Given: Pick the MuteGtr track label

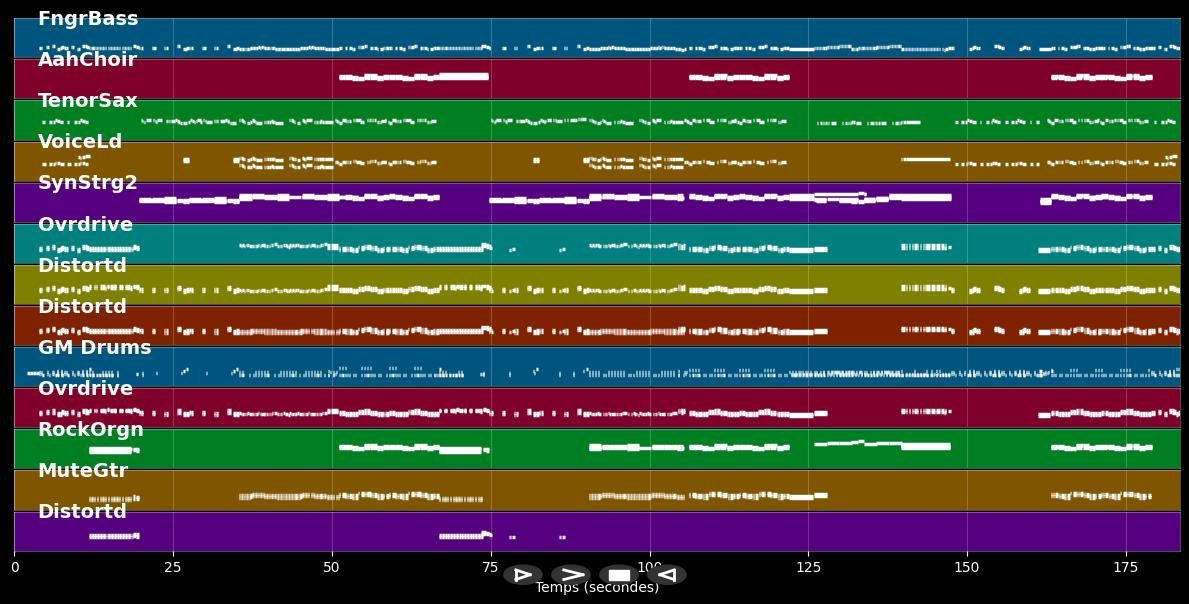Looking at the screenshot, I should click(x=83, y=471).
